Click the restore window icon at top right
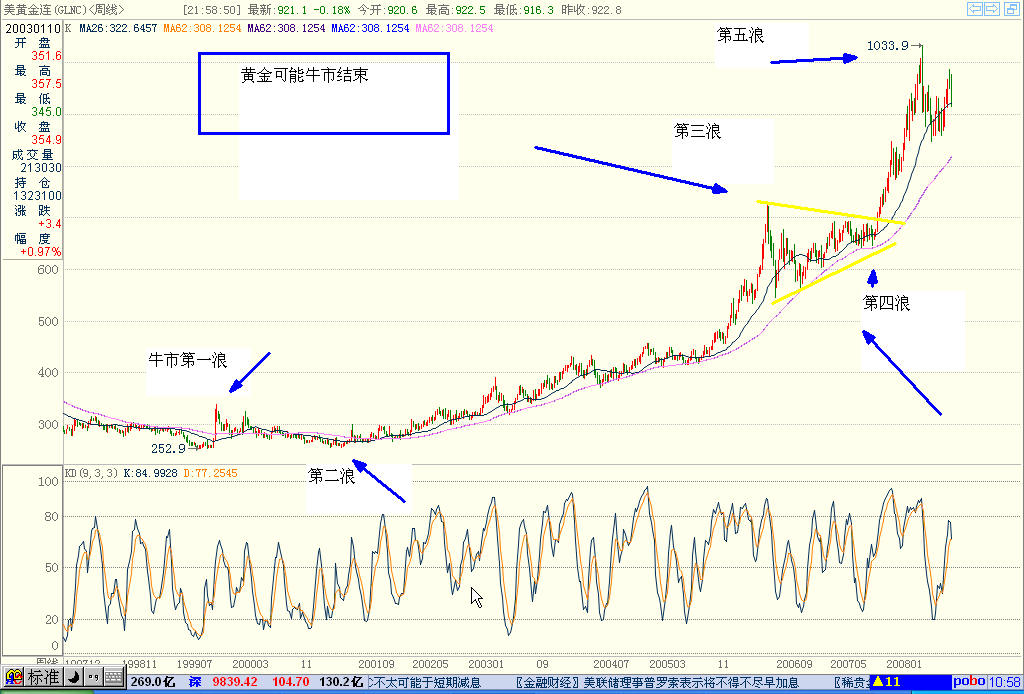Image resolution: width=1024 pixels, height=694 pixels. click(x=1010, y=9)
